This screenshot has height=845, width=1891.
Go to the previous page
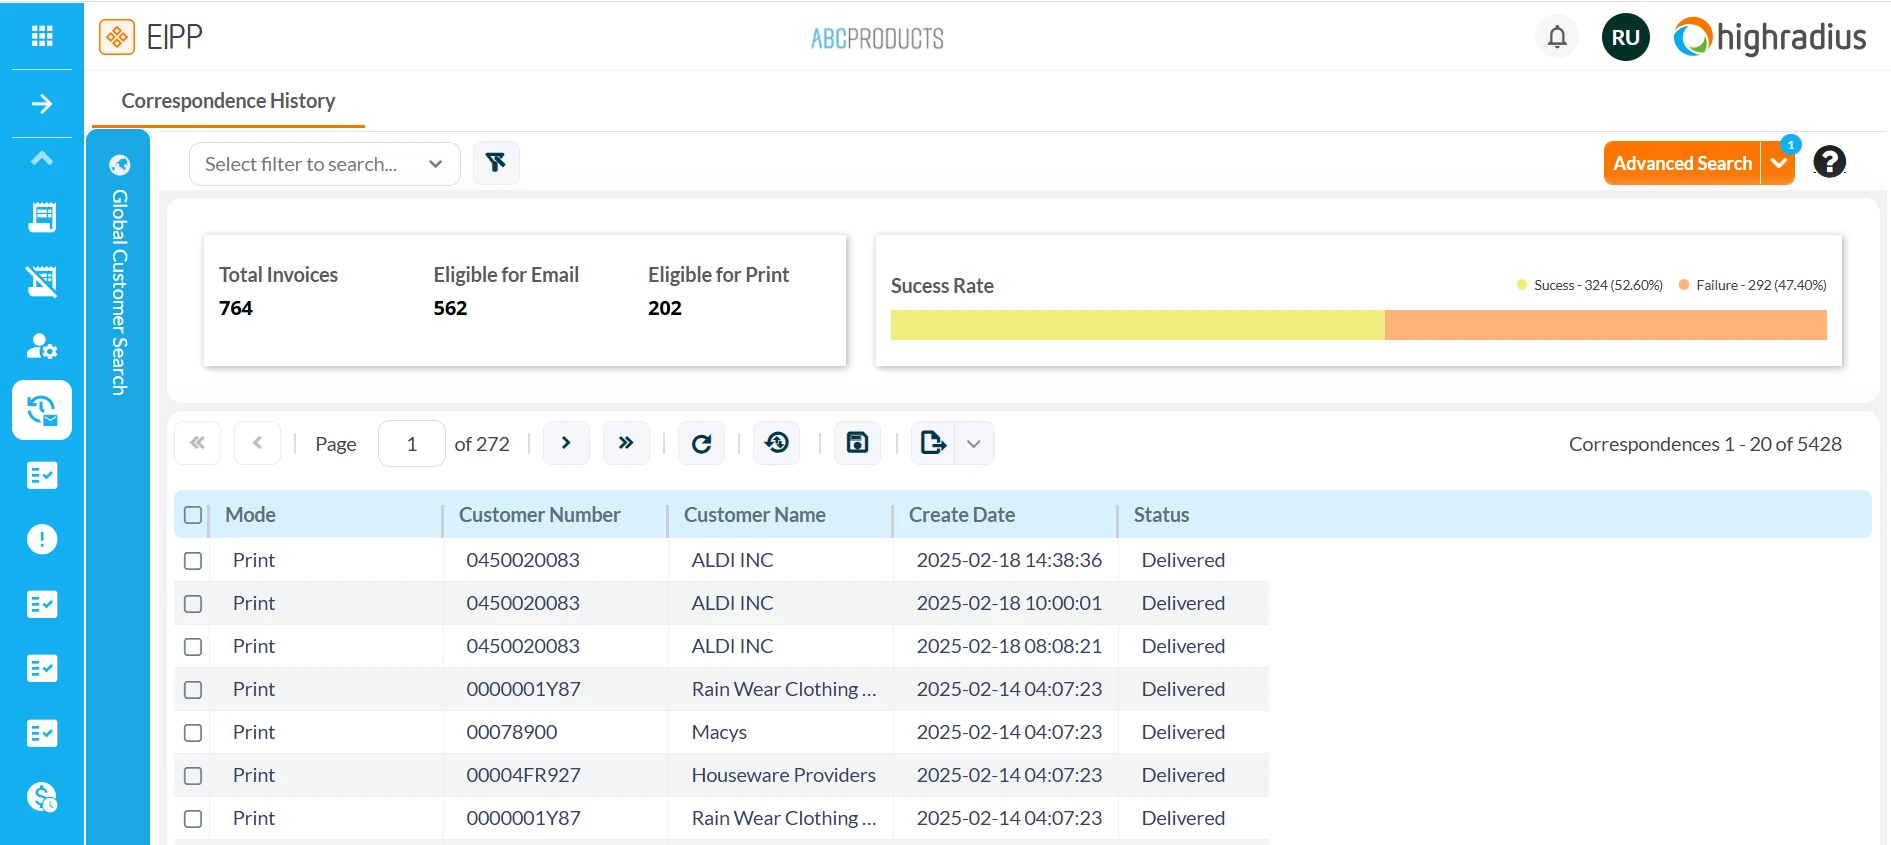[257, 443]
